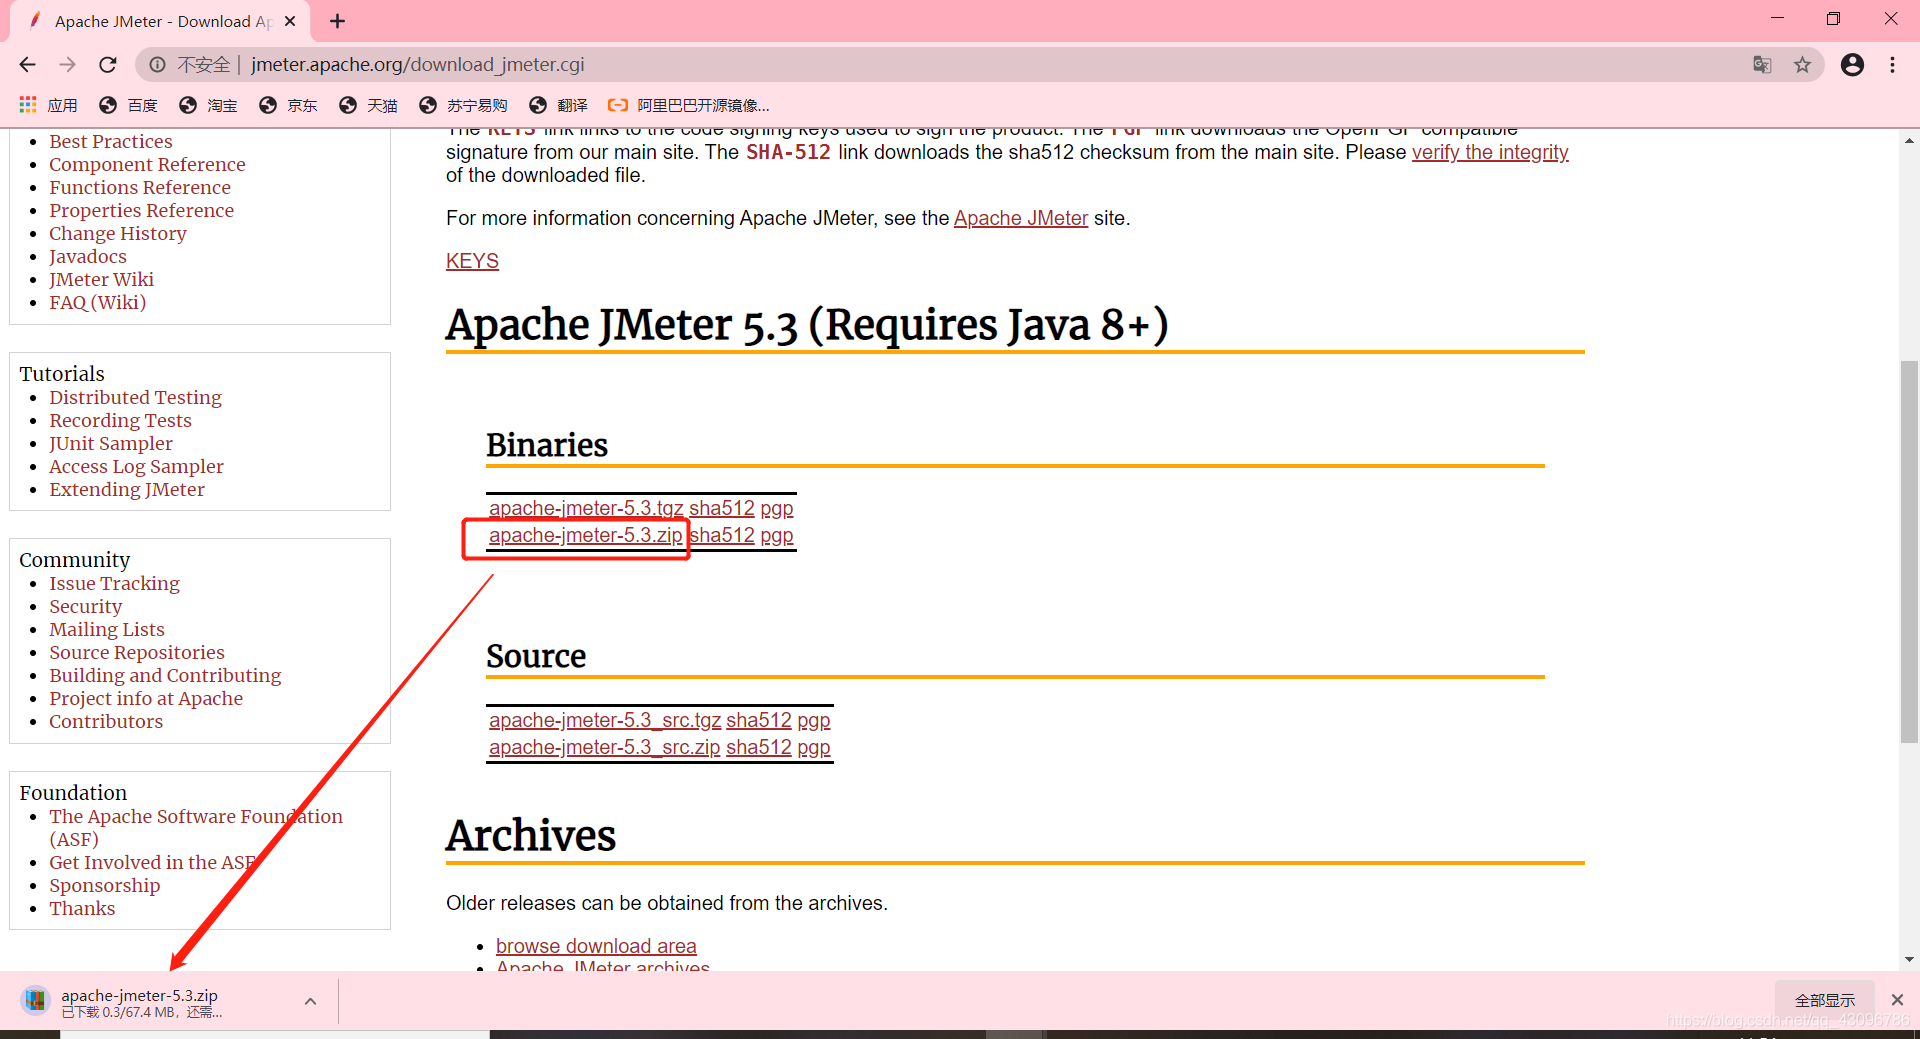Open Contributors link
The image size is (1920, 1039).
106,721
